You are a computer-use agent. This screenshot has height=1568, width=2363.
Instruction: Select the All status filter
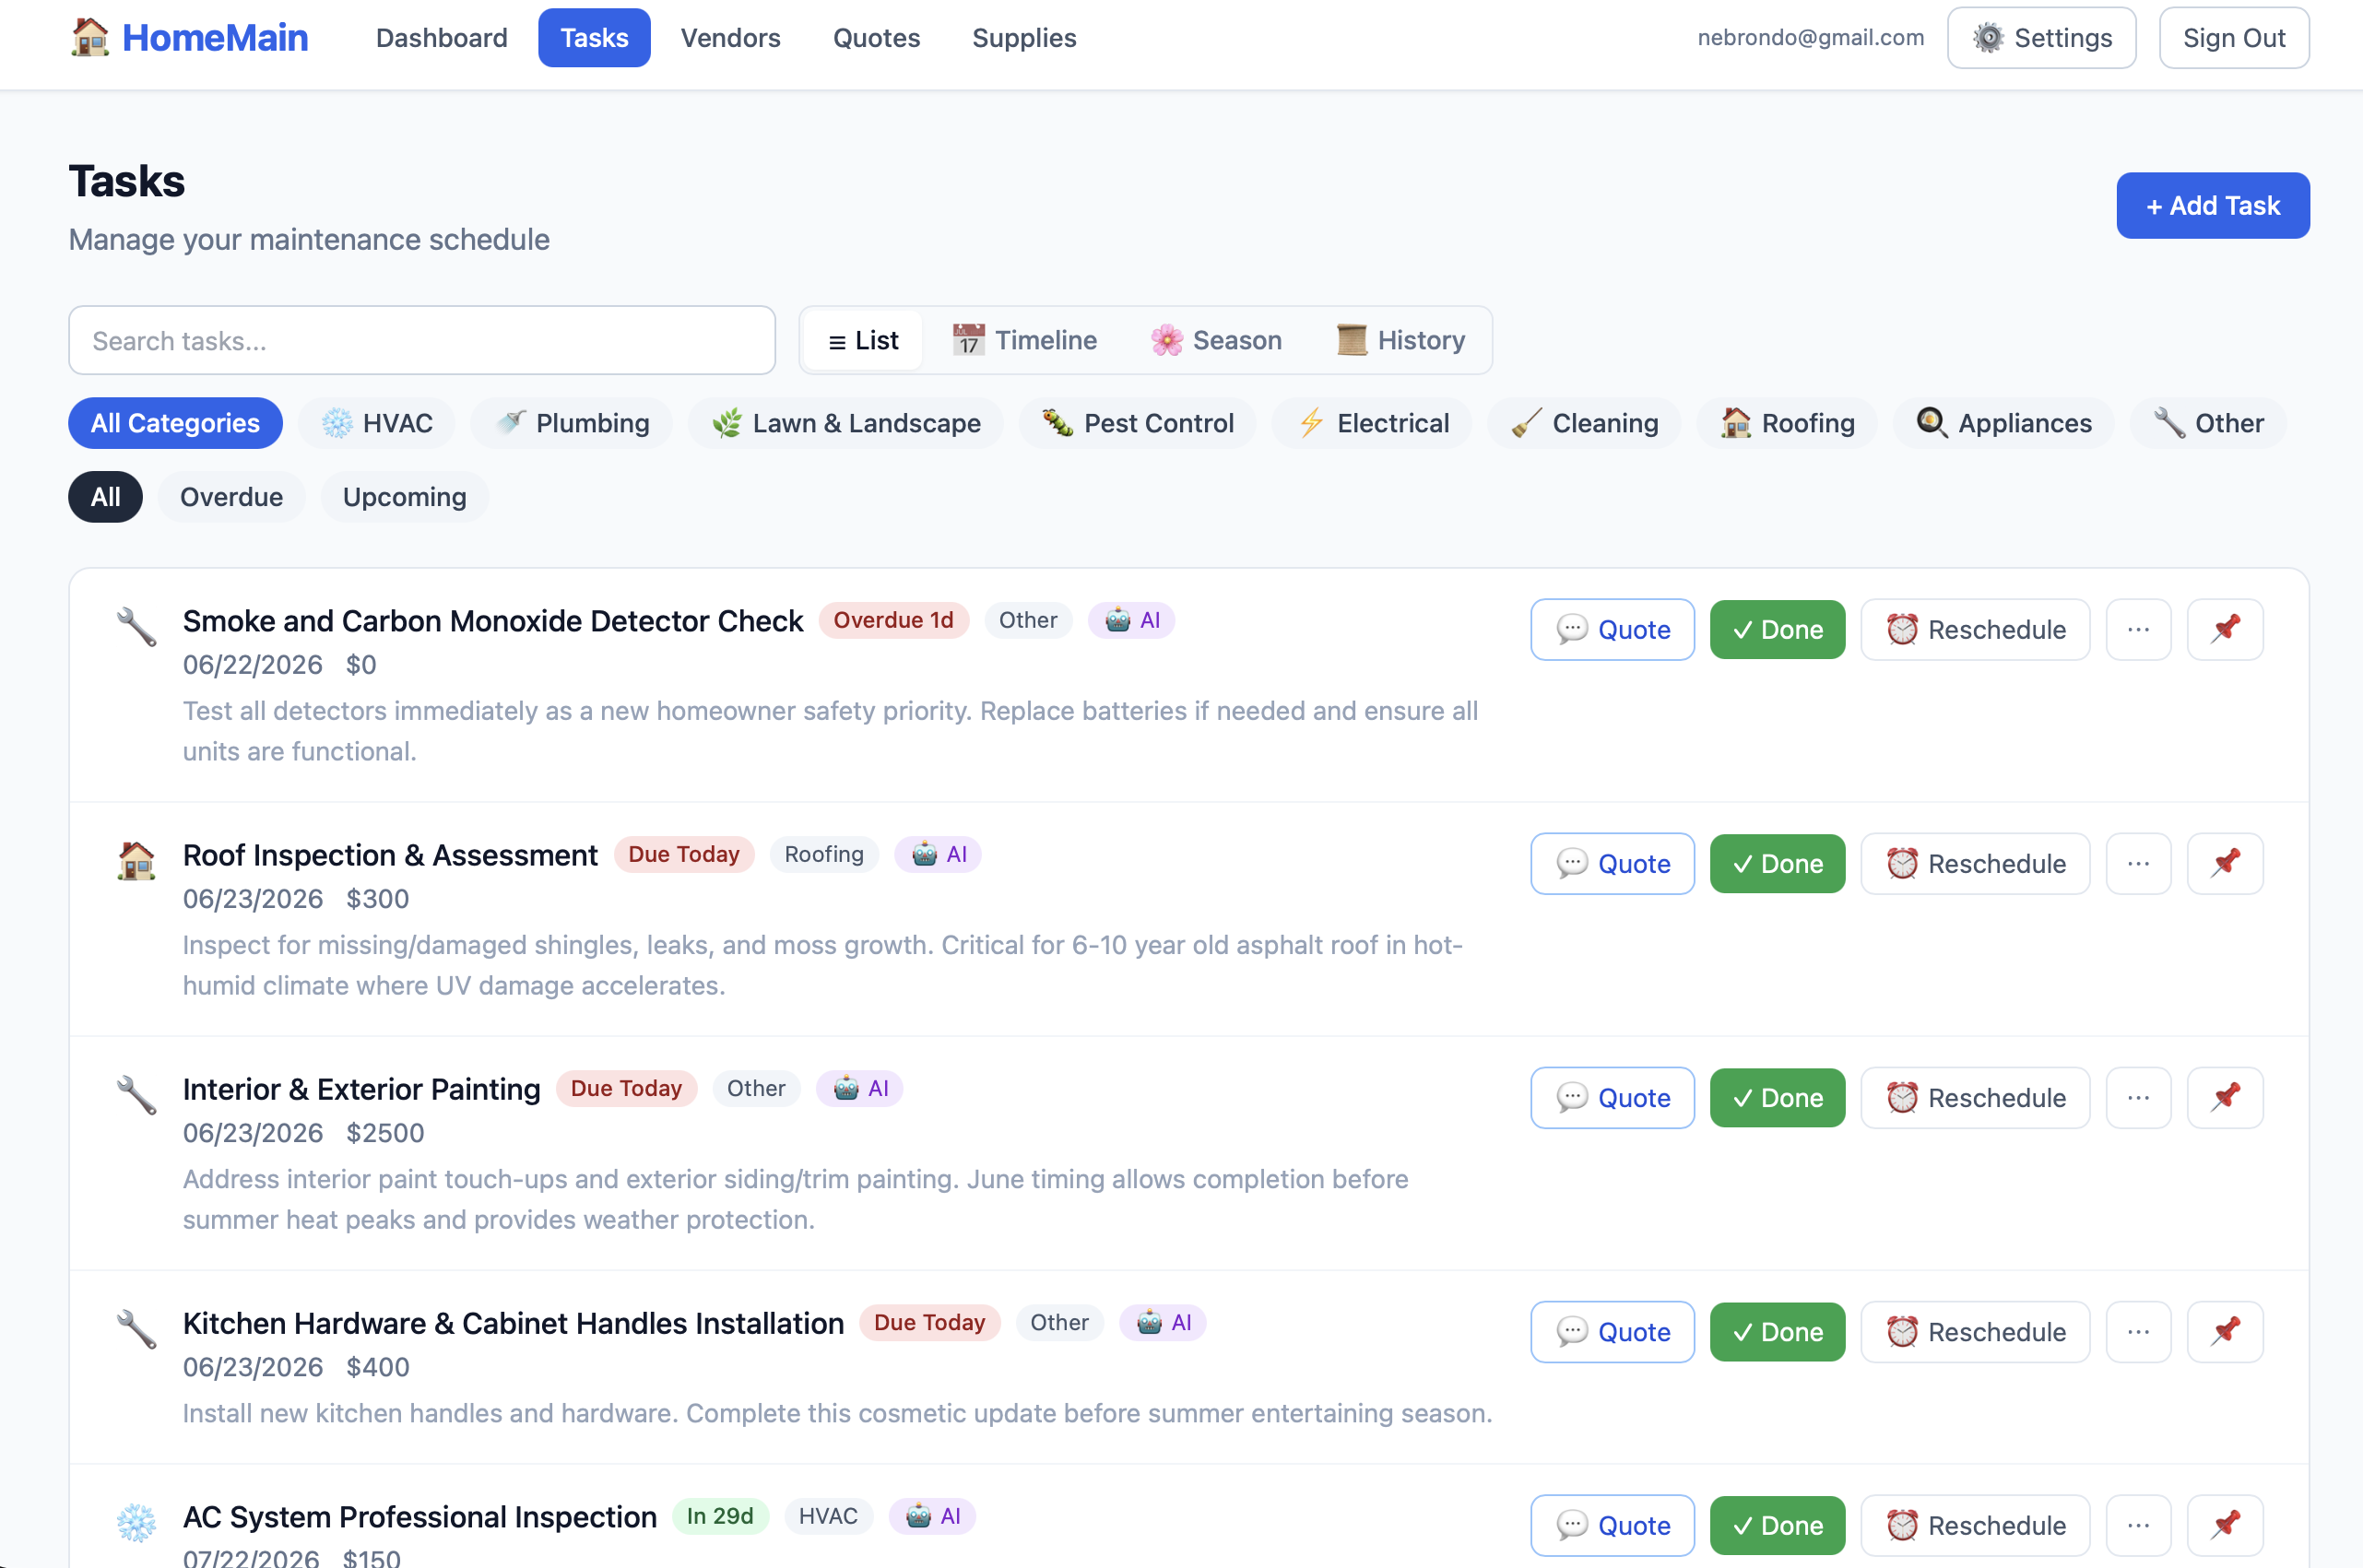click(x=105, y=497)
